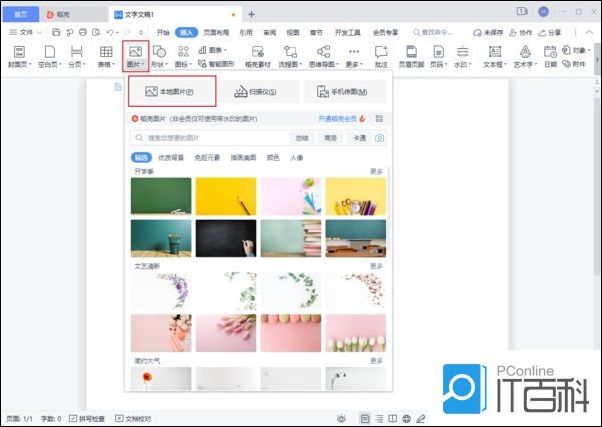Click the Undo arrow icon
The width and height of the screenshot is (602, 427).
(110, 32)
